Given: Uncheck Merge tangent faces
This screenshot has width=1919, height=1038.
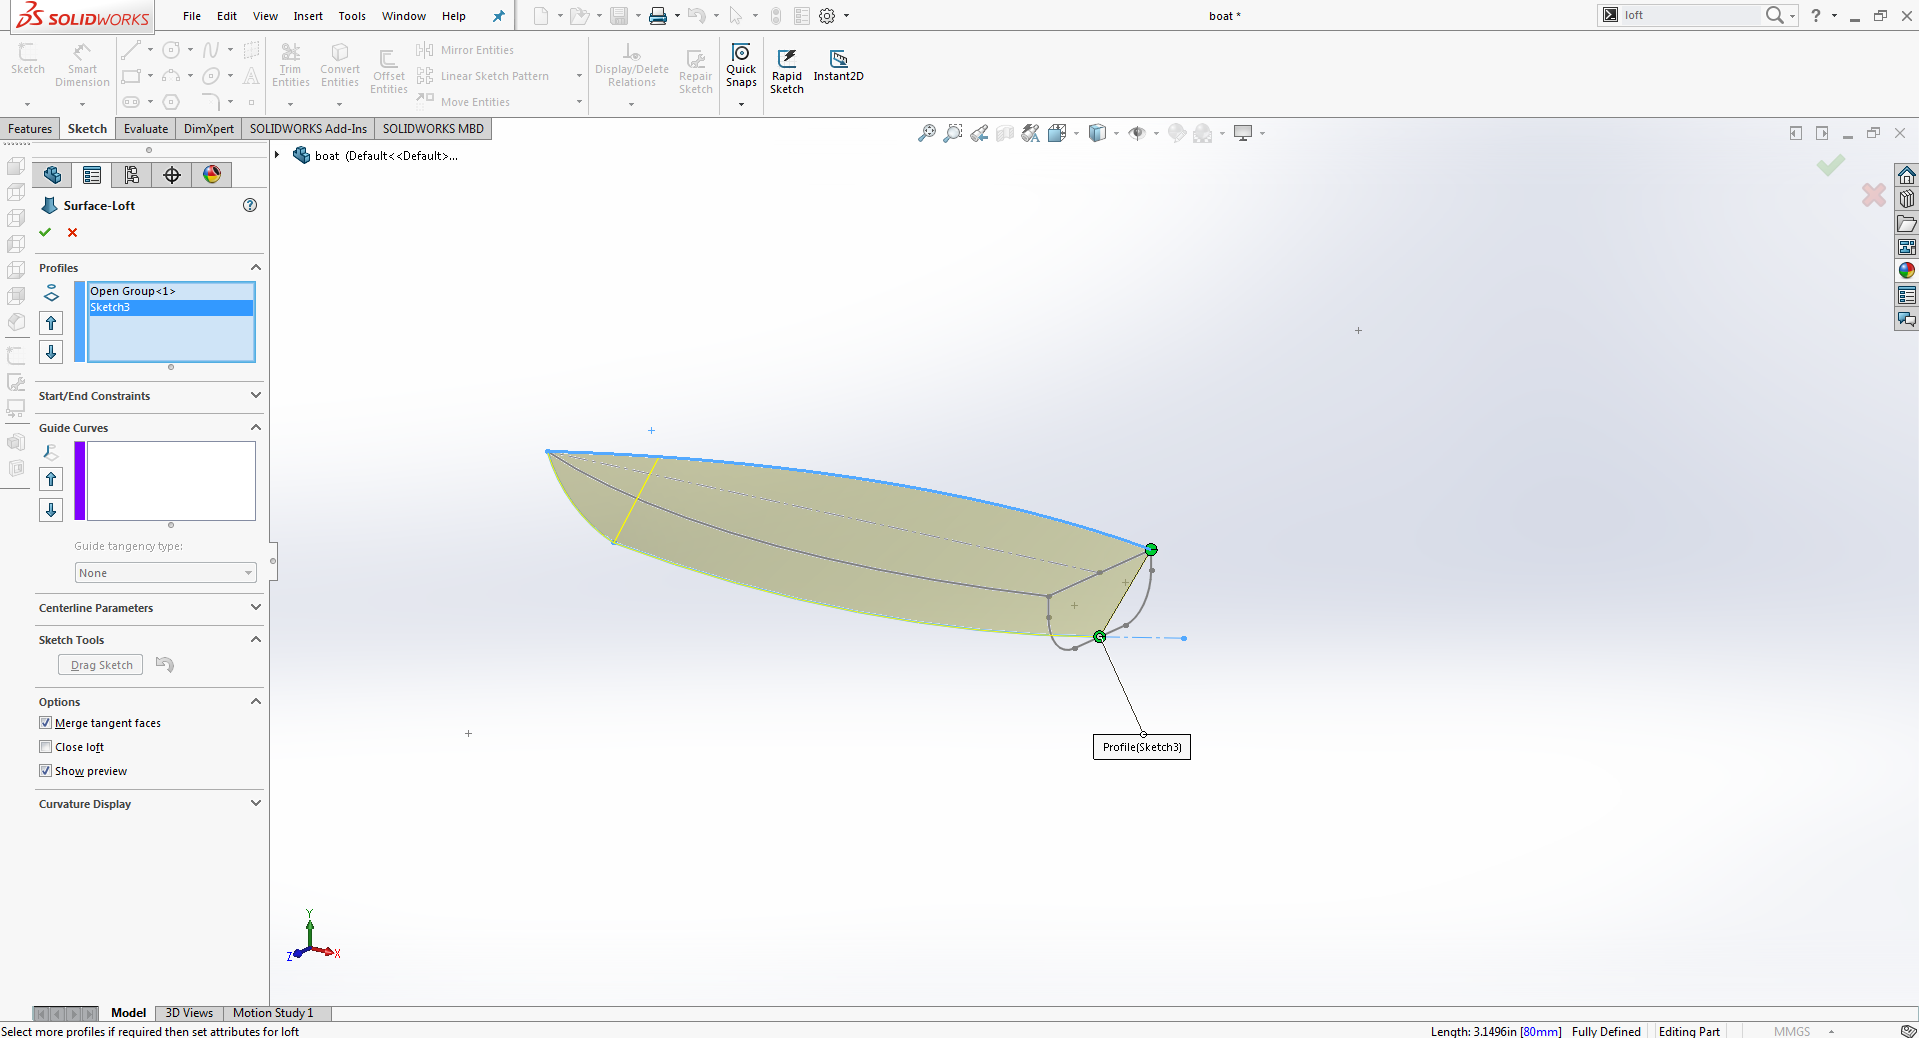Looking at the screenshot, I should point(45,723).
